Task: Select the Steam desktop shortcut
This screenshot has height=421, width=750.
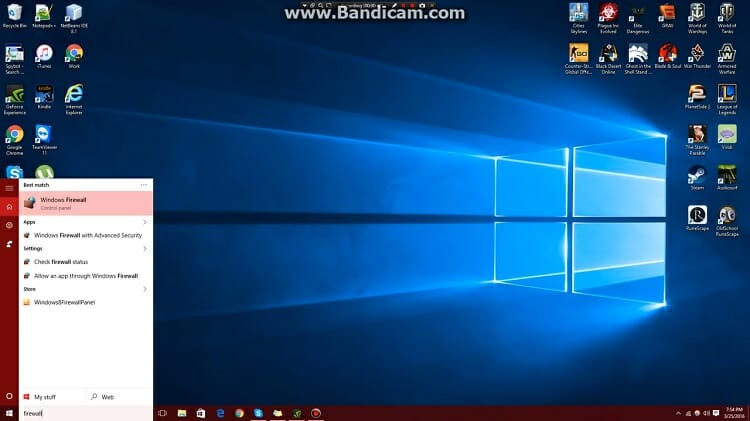Action: (697, 178)
